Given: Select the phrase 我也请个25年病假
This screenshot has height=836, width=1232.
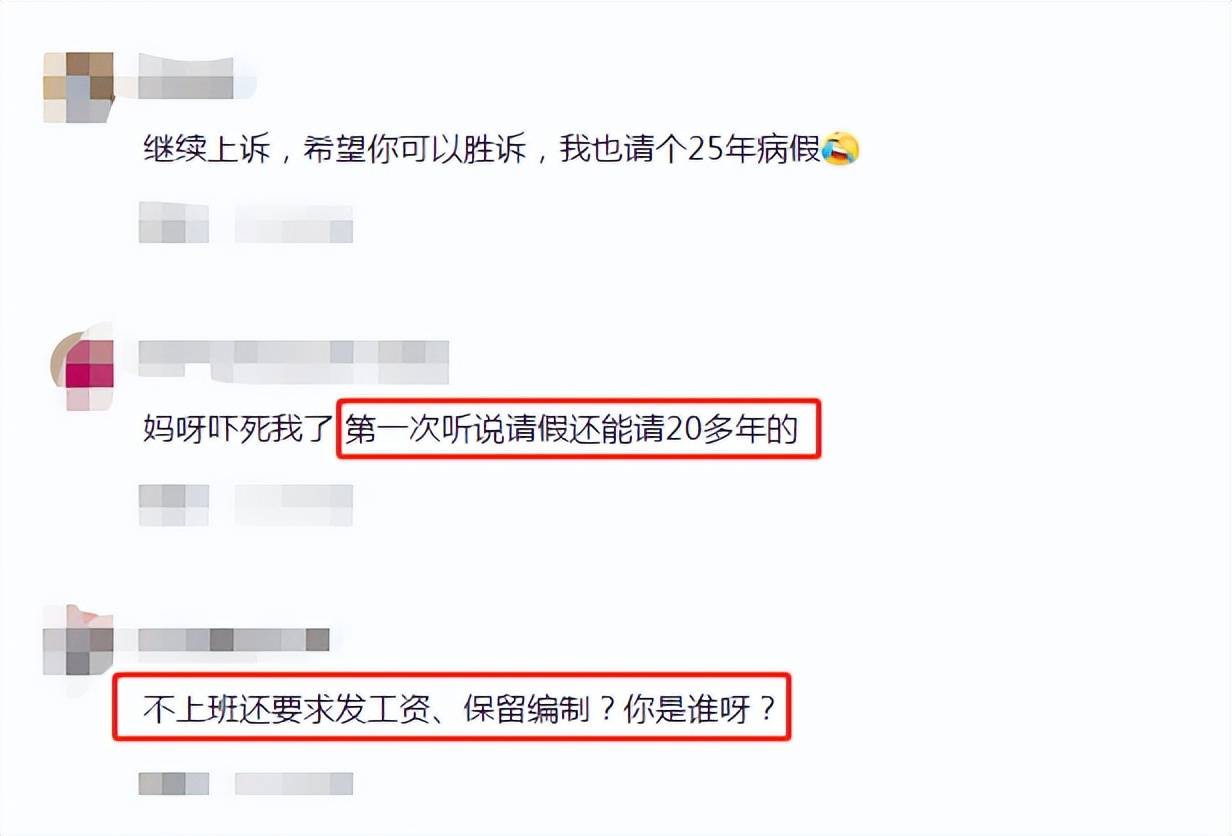Looking at the screenshot, I should [x=691, y=151].
